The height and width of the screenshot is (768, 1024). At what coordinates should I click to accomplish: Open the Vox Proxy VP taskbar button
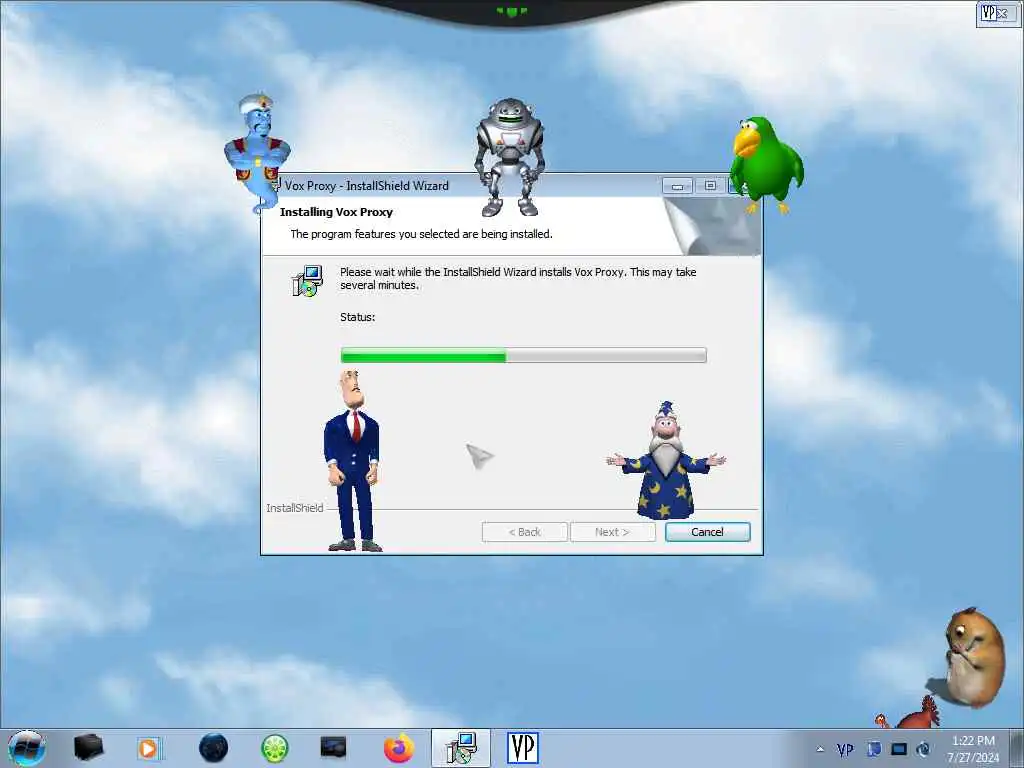(x=522, y=748)
